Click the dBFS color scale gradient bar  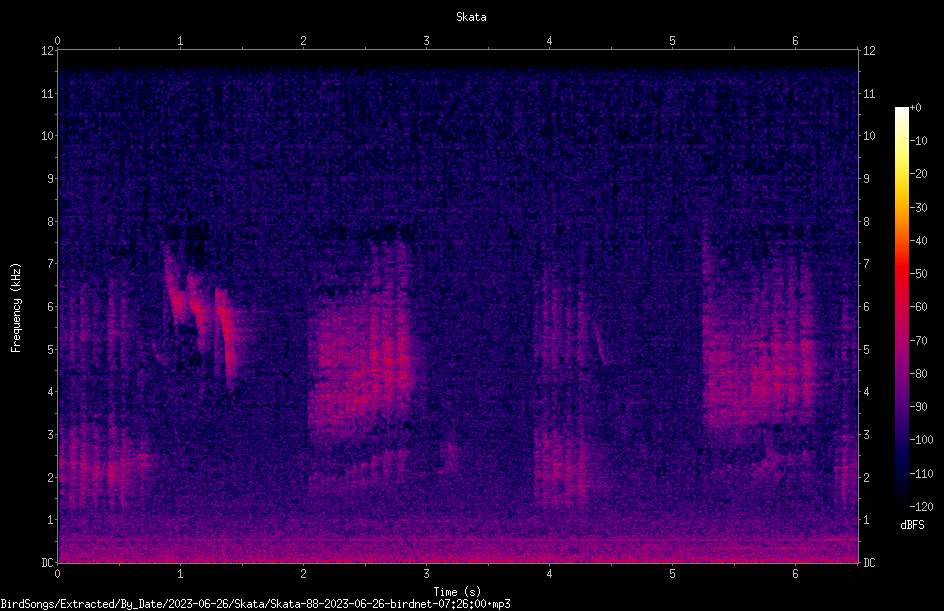point(901,306)
